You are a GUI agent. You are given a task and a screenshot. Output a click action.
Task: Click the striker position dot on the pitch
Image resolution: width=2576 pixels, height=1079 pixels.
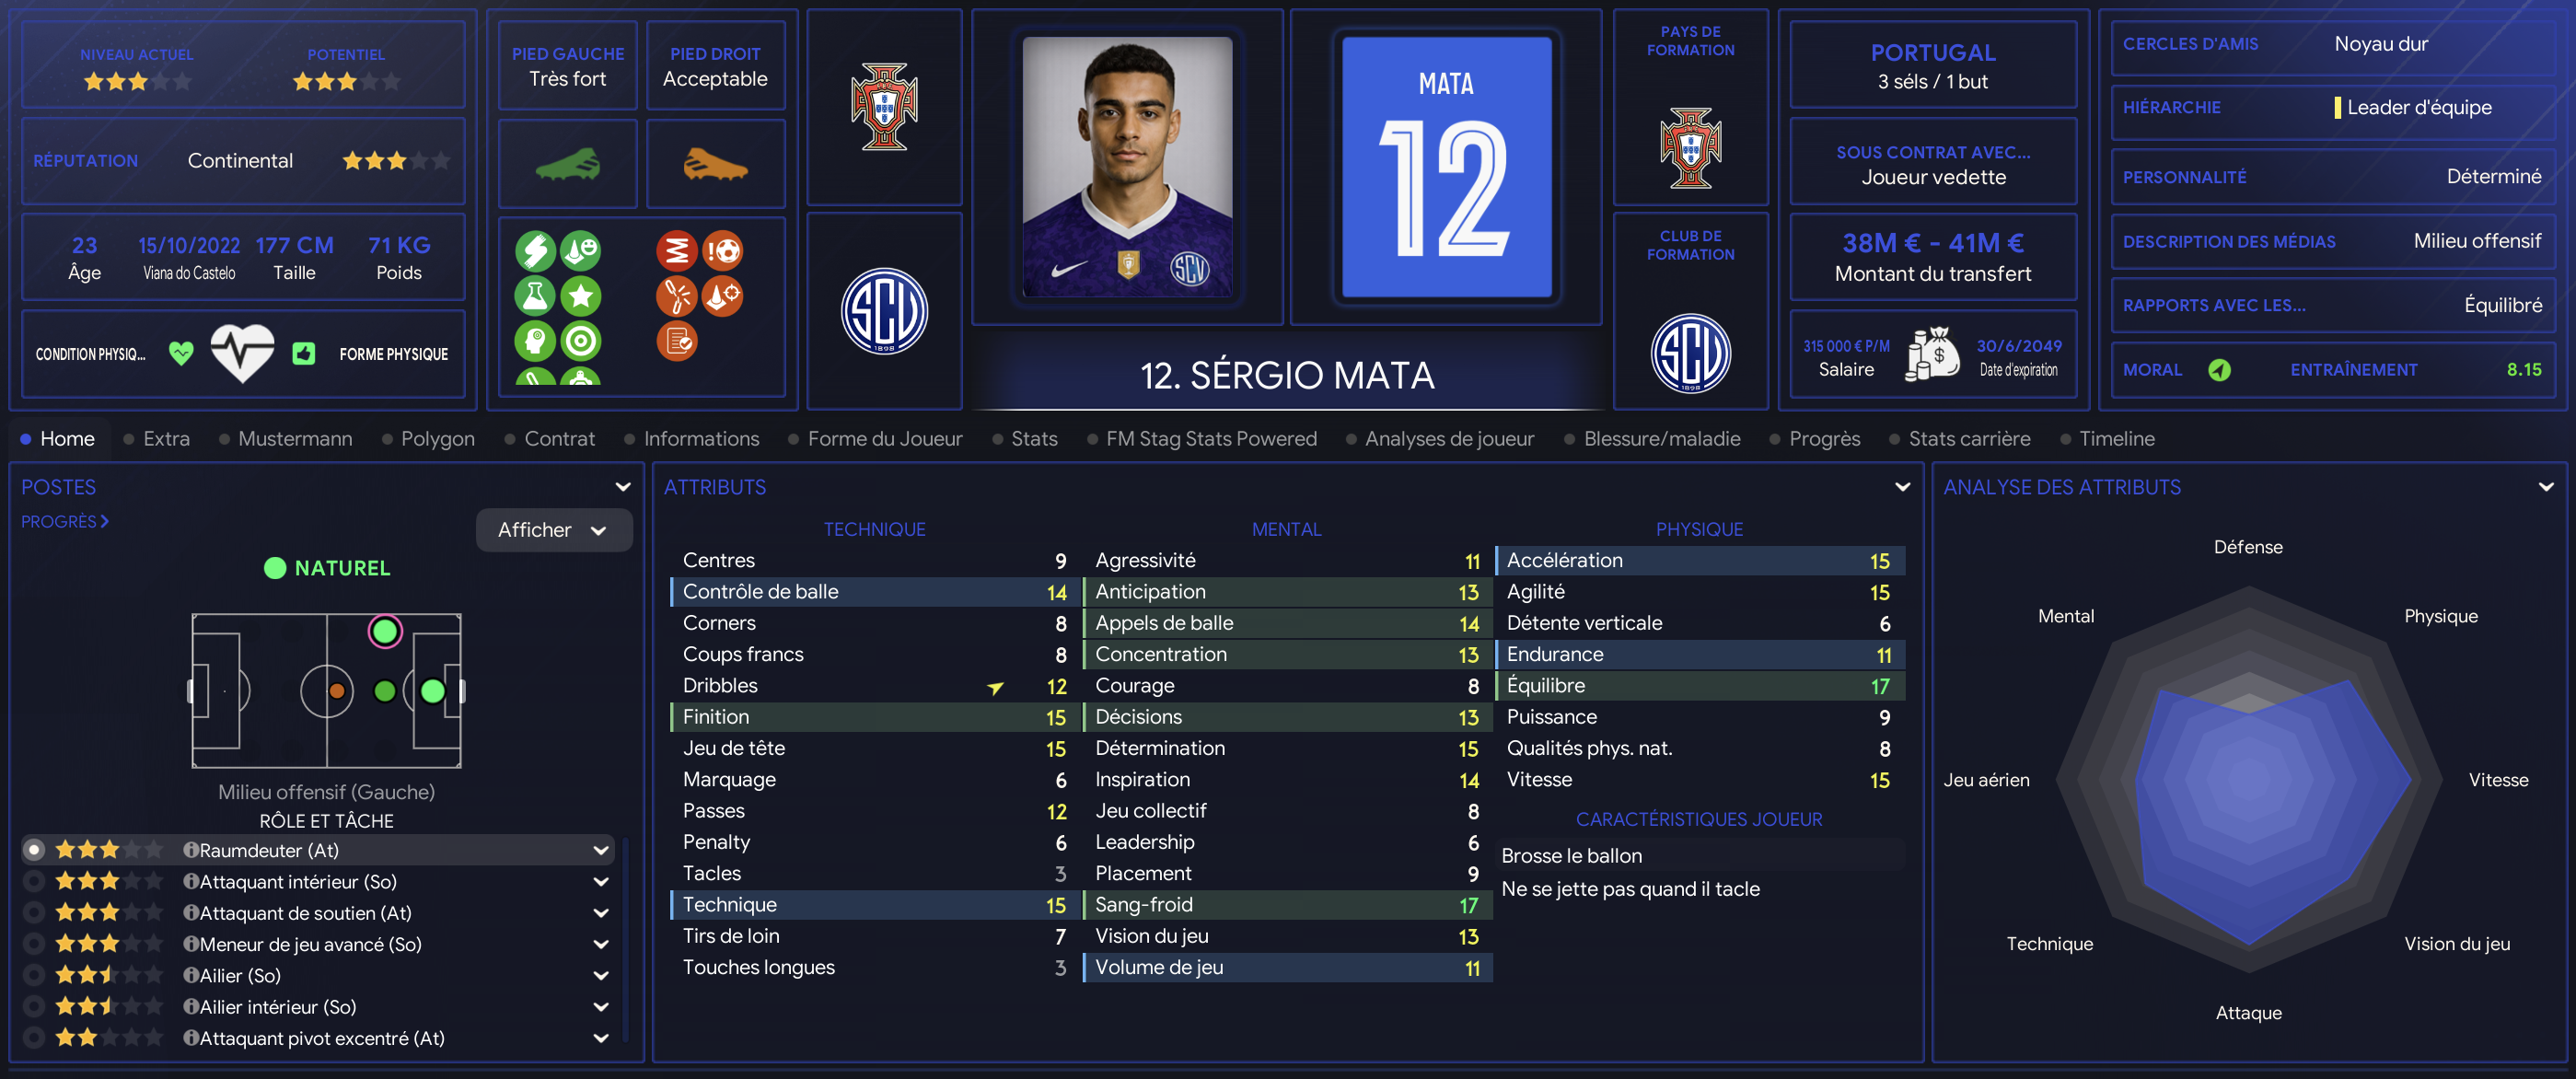(433, 691)
